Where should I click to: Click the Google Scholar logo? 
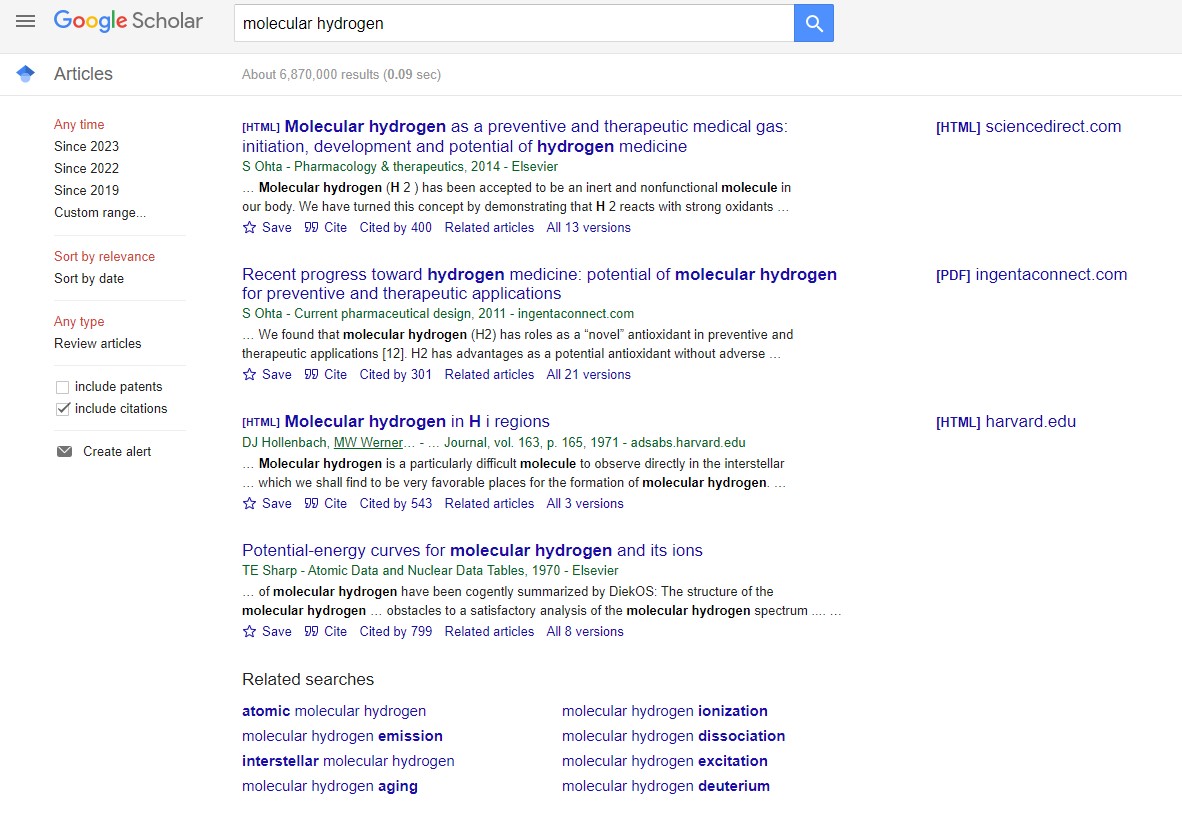point(128,21)
